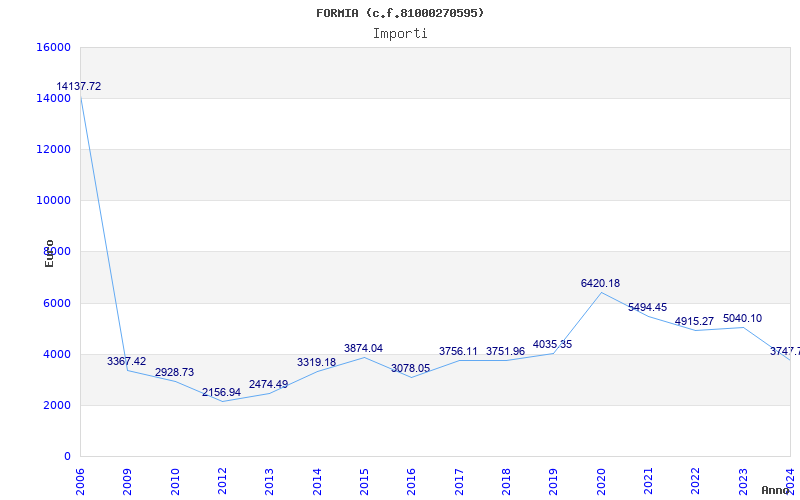
Task: Click the 2015 x-axis year label
Action: click(x=364, y=482)
